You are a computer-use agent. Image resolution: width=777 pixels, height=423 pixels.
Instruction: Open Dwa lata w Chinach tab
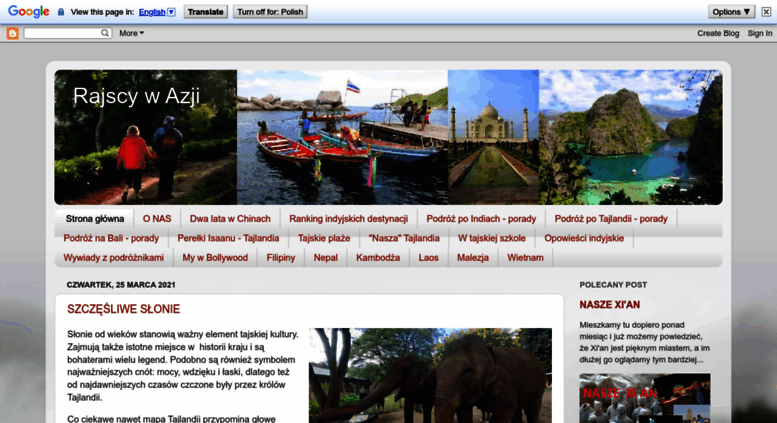pyautogui.click(x=230, y=218)
